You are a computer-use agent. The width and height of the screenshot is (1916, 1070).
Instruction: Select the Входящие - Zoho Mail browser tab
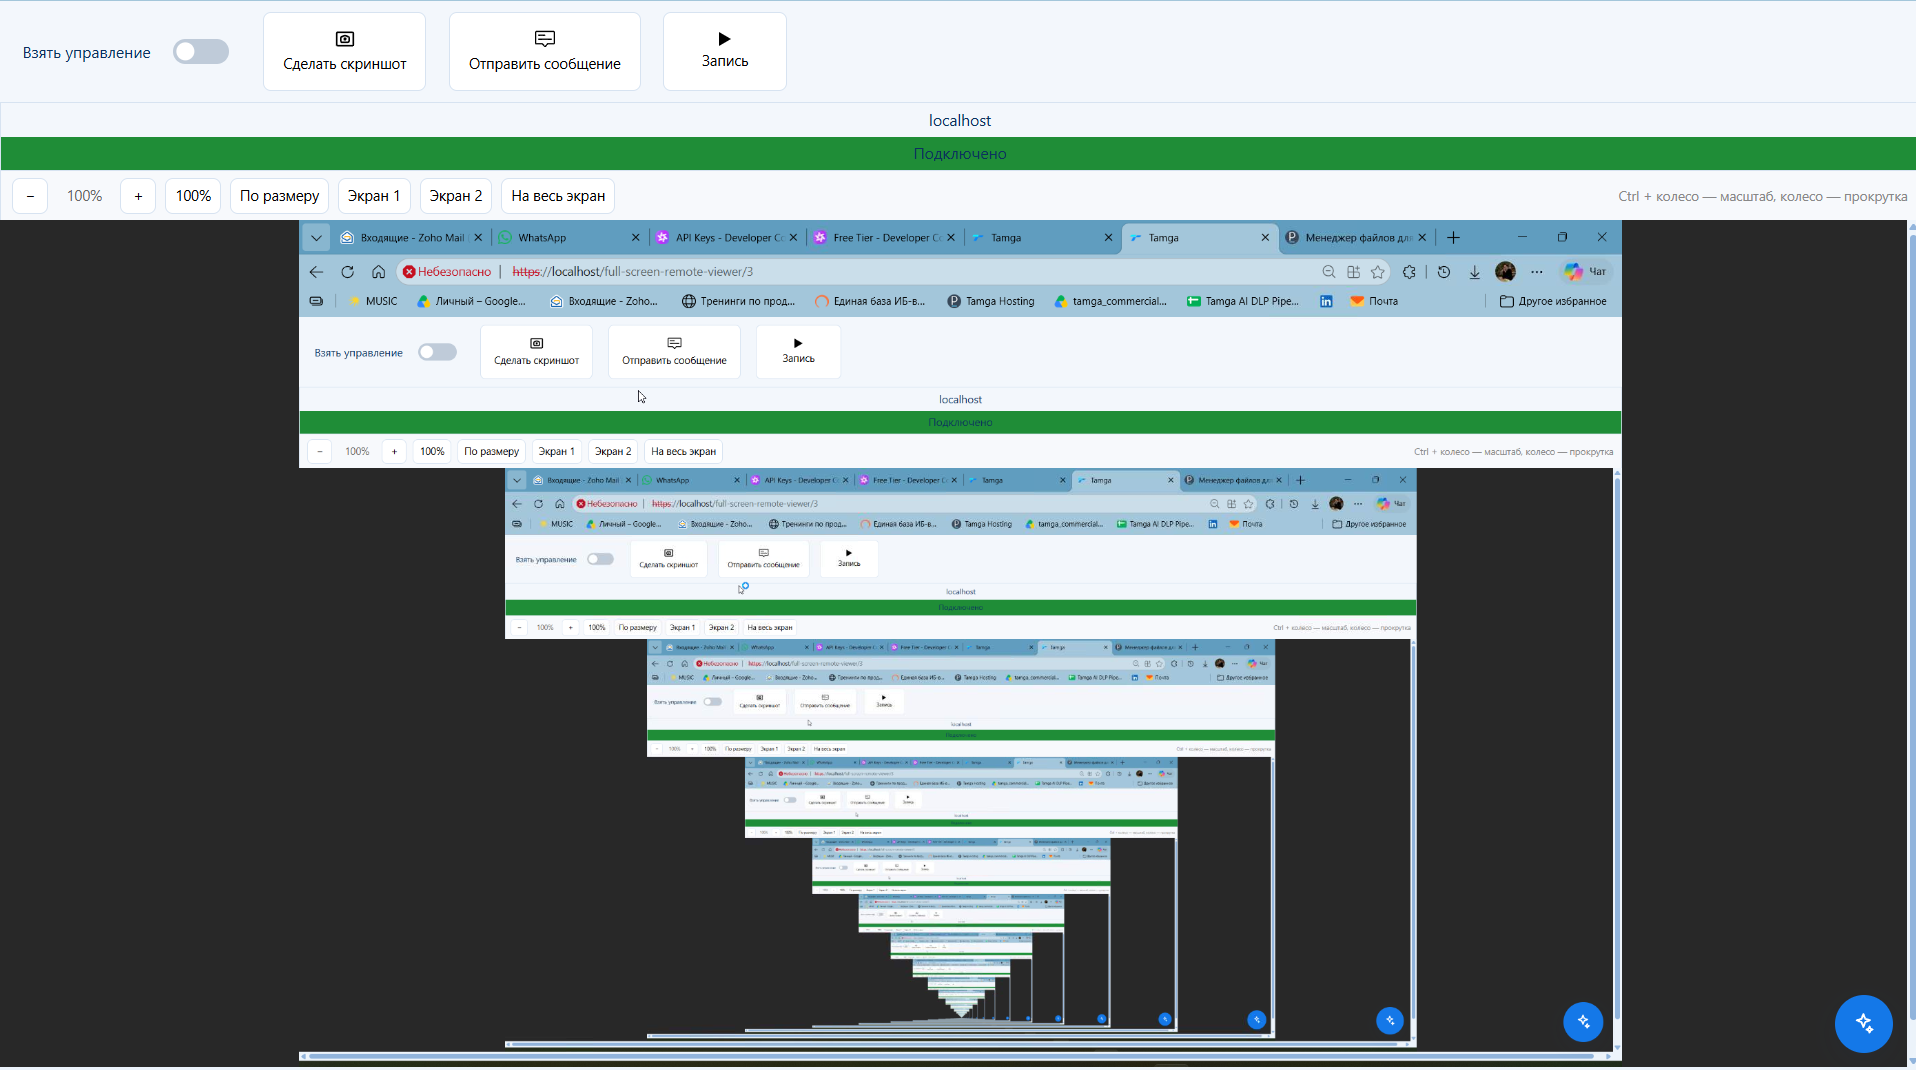411,238
